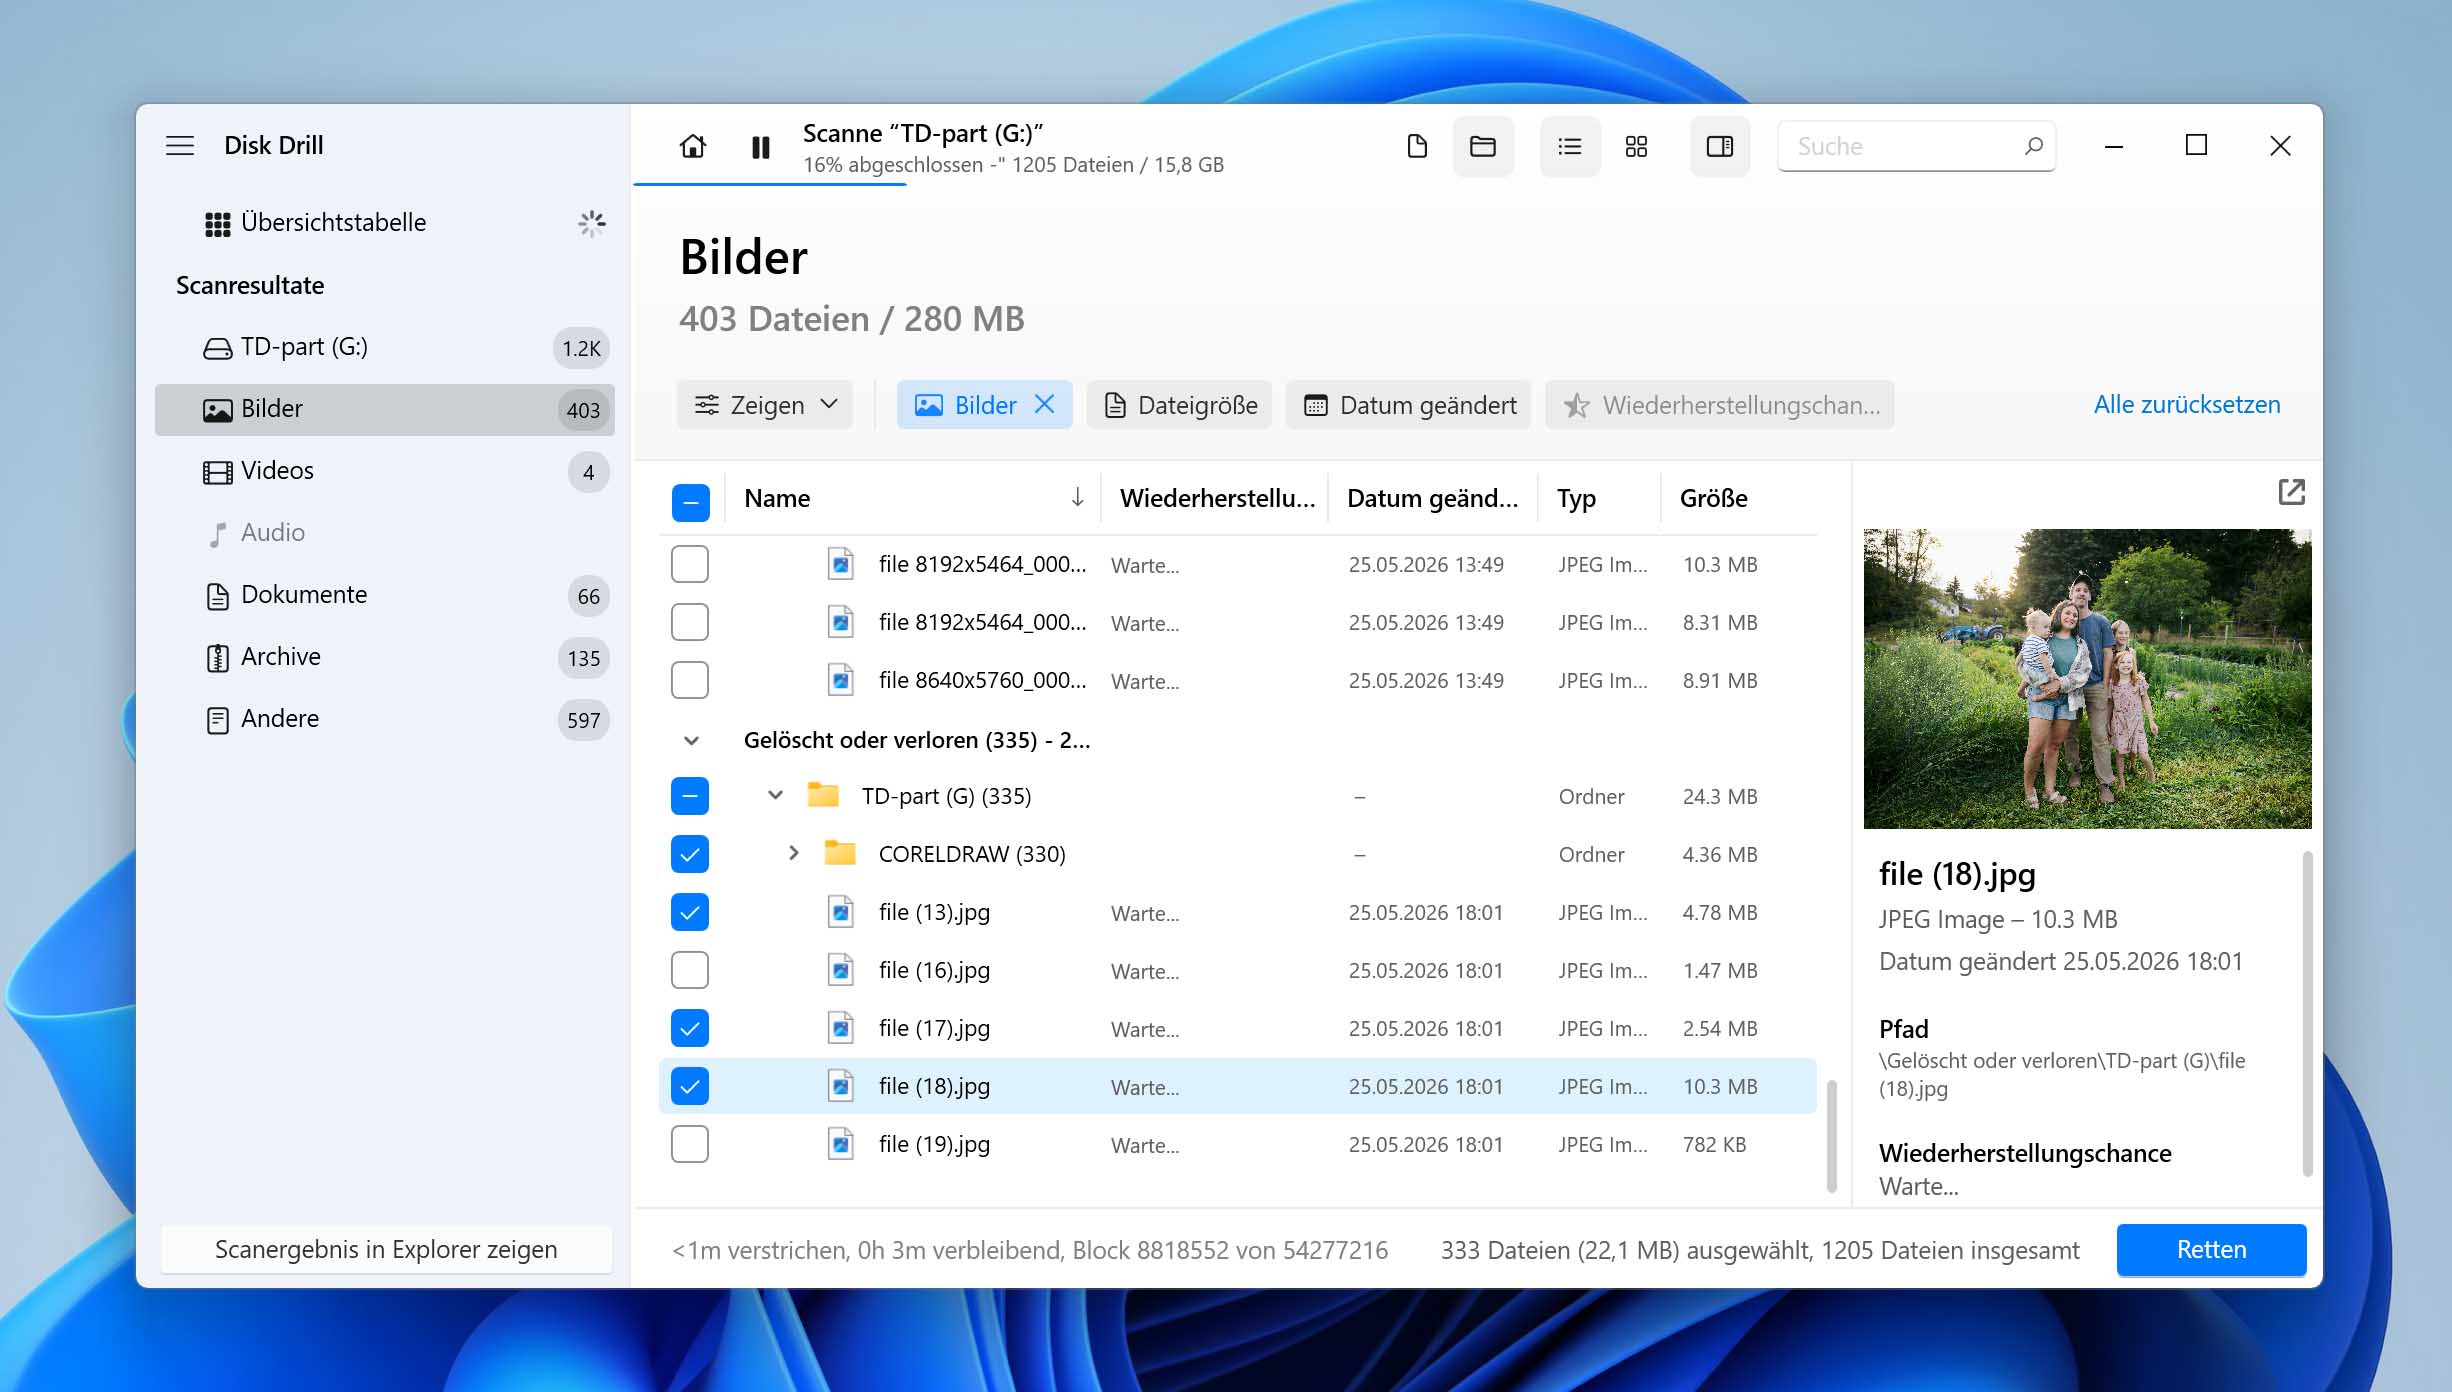Click the file list vertical scrollbar

[x=1832, y=1136]
